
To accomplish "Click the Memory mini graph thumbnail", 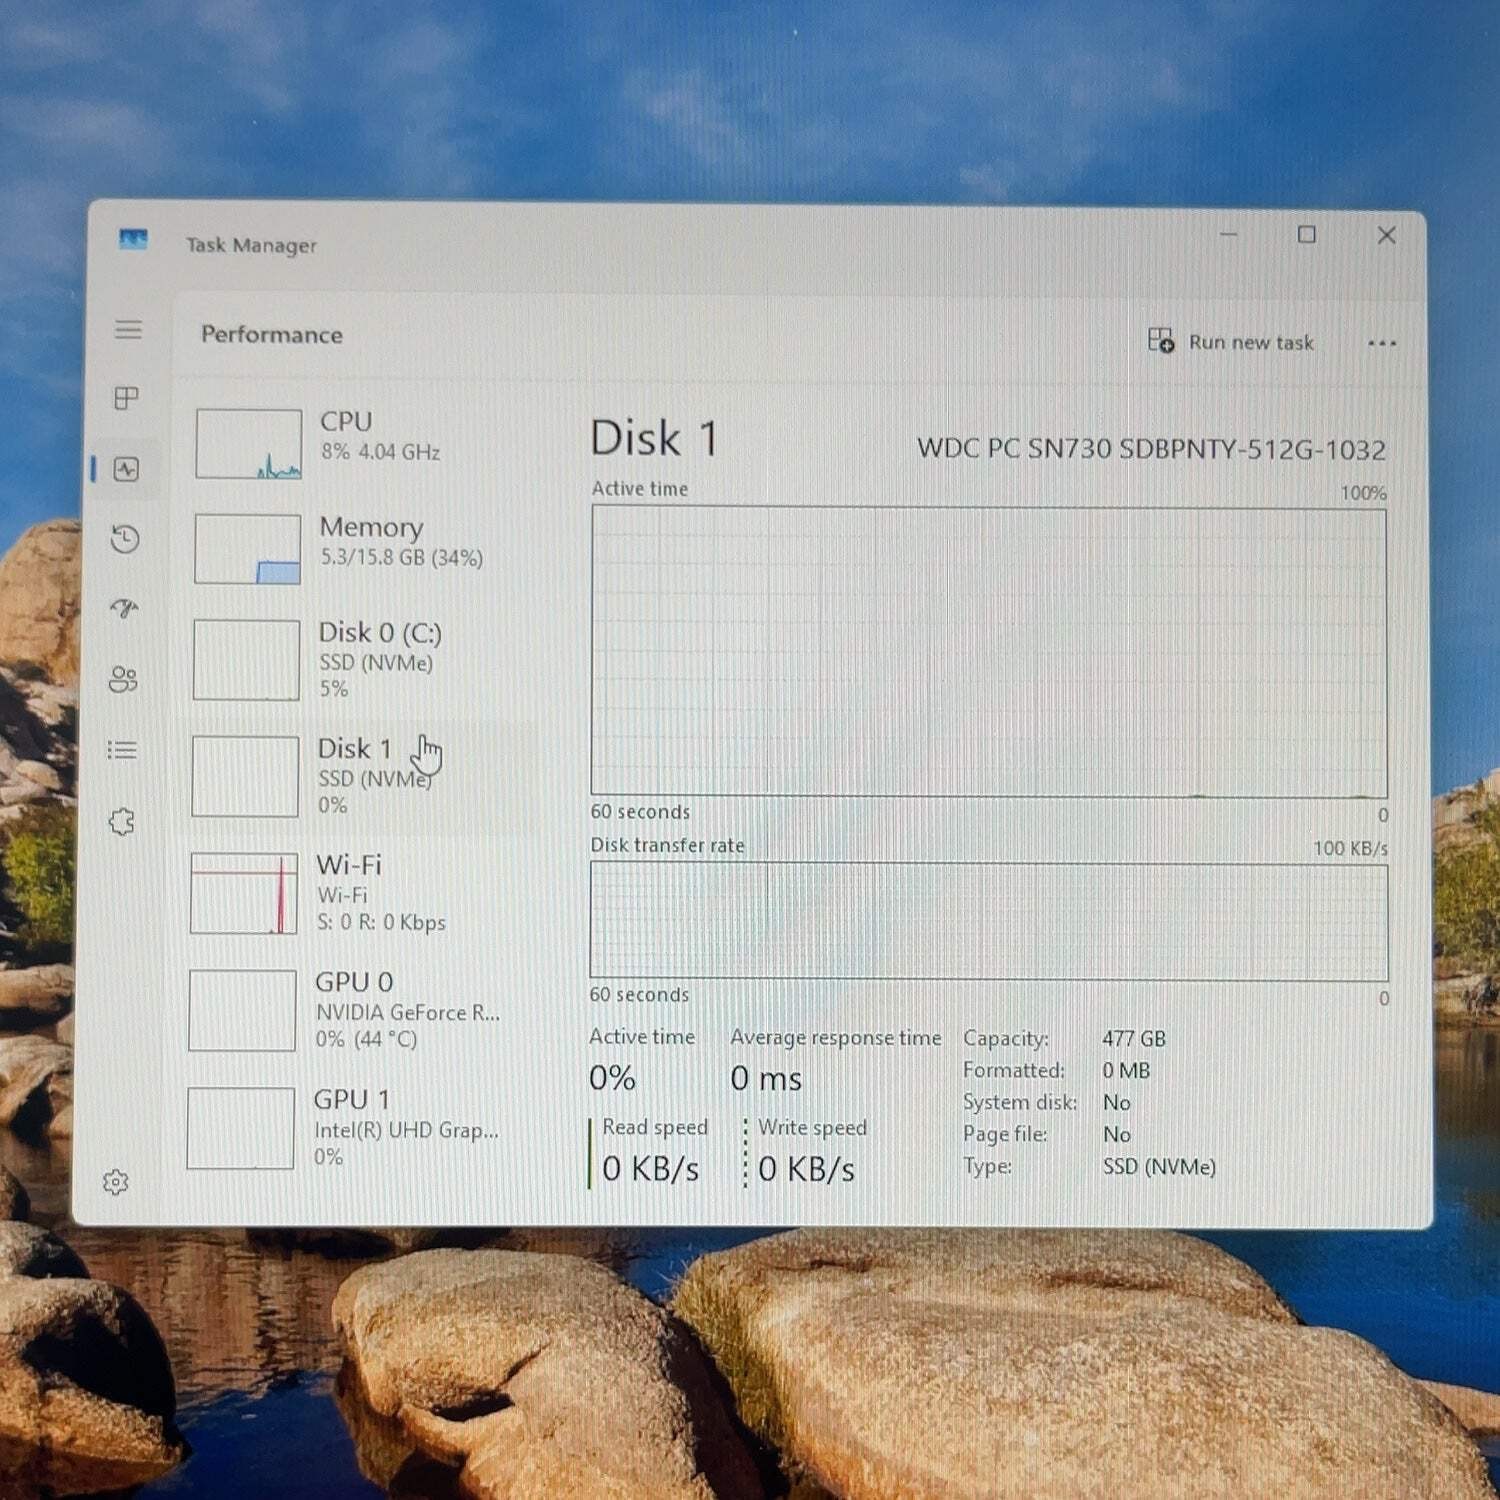I will [x=247, y=548].
